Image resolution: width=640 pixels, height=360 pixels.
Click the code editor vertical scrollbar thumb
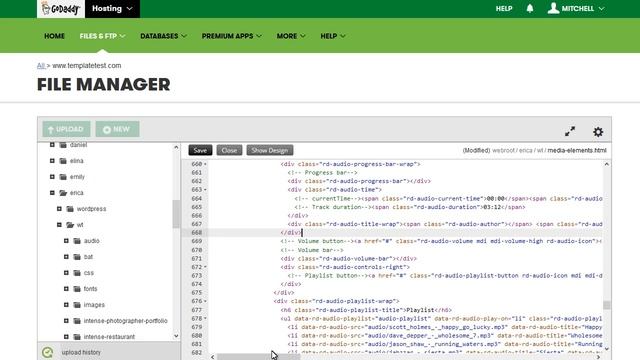[x=607, y=305]
